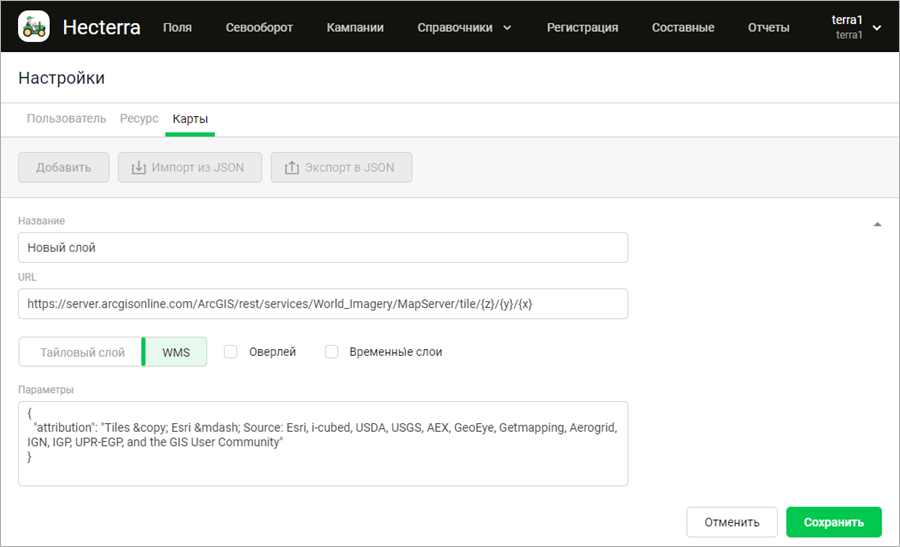Select the WMS layer type
This screenshot has height=547, width=900.
pyautogui.click(x=176, y=352)
